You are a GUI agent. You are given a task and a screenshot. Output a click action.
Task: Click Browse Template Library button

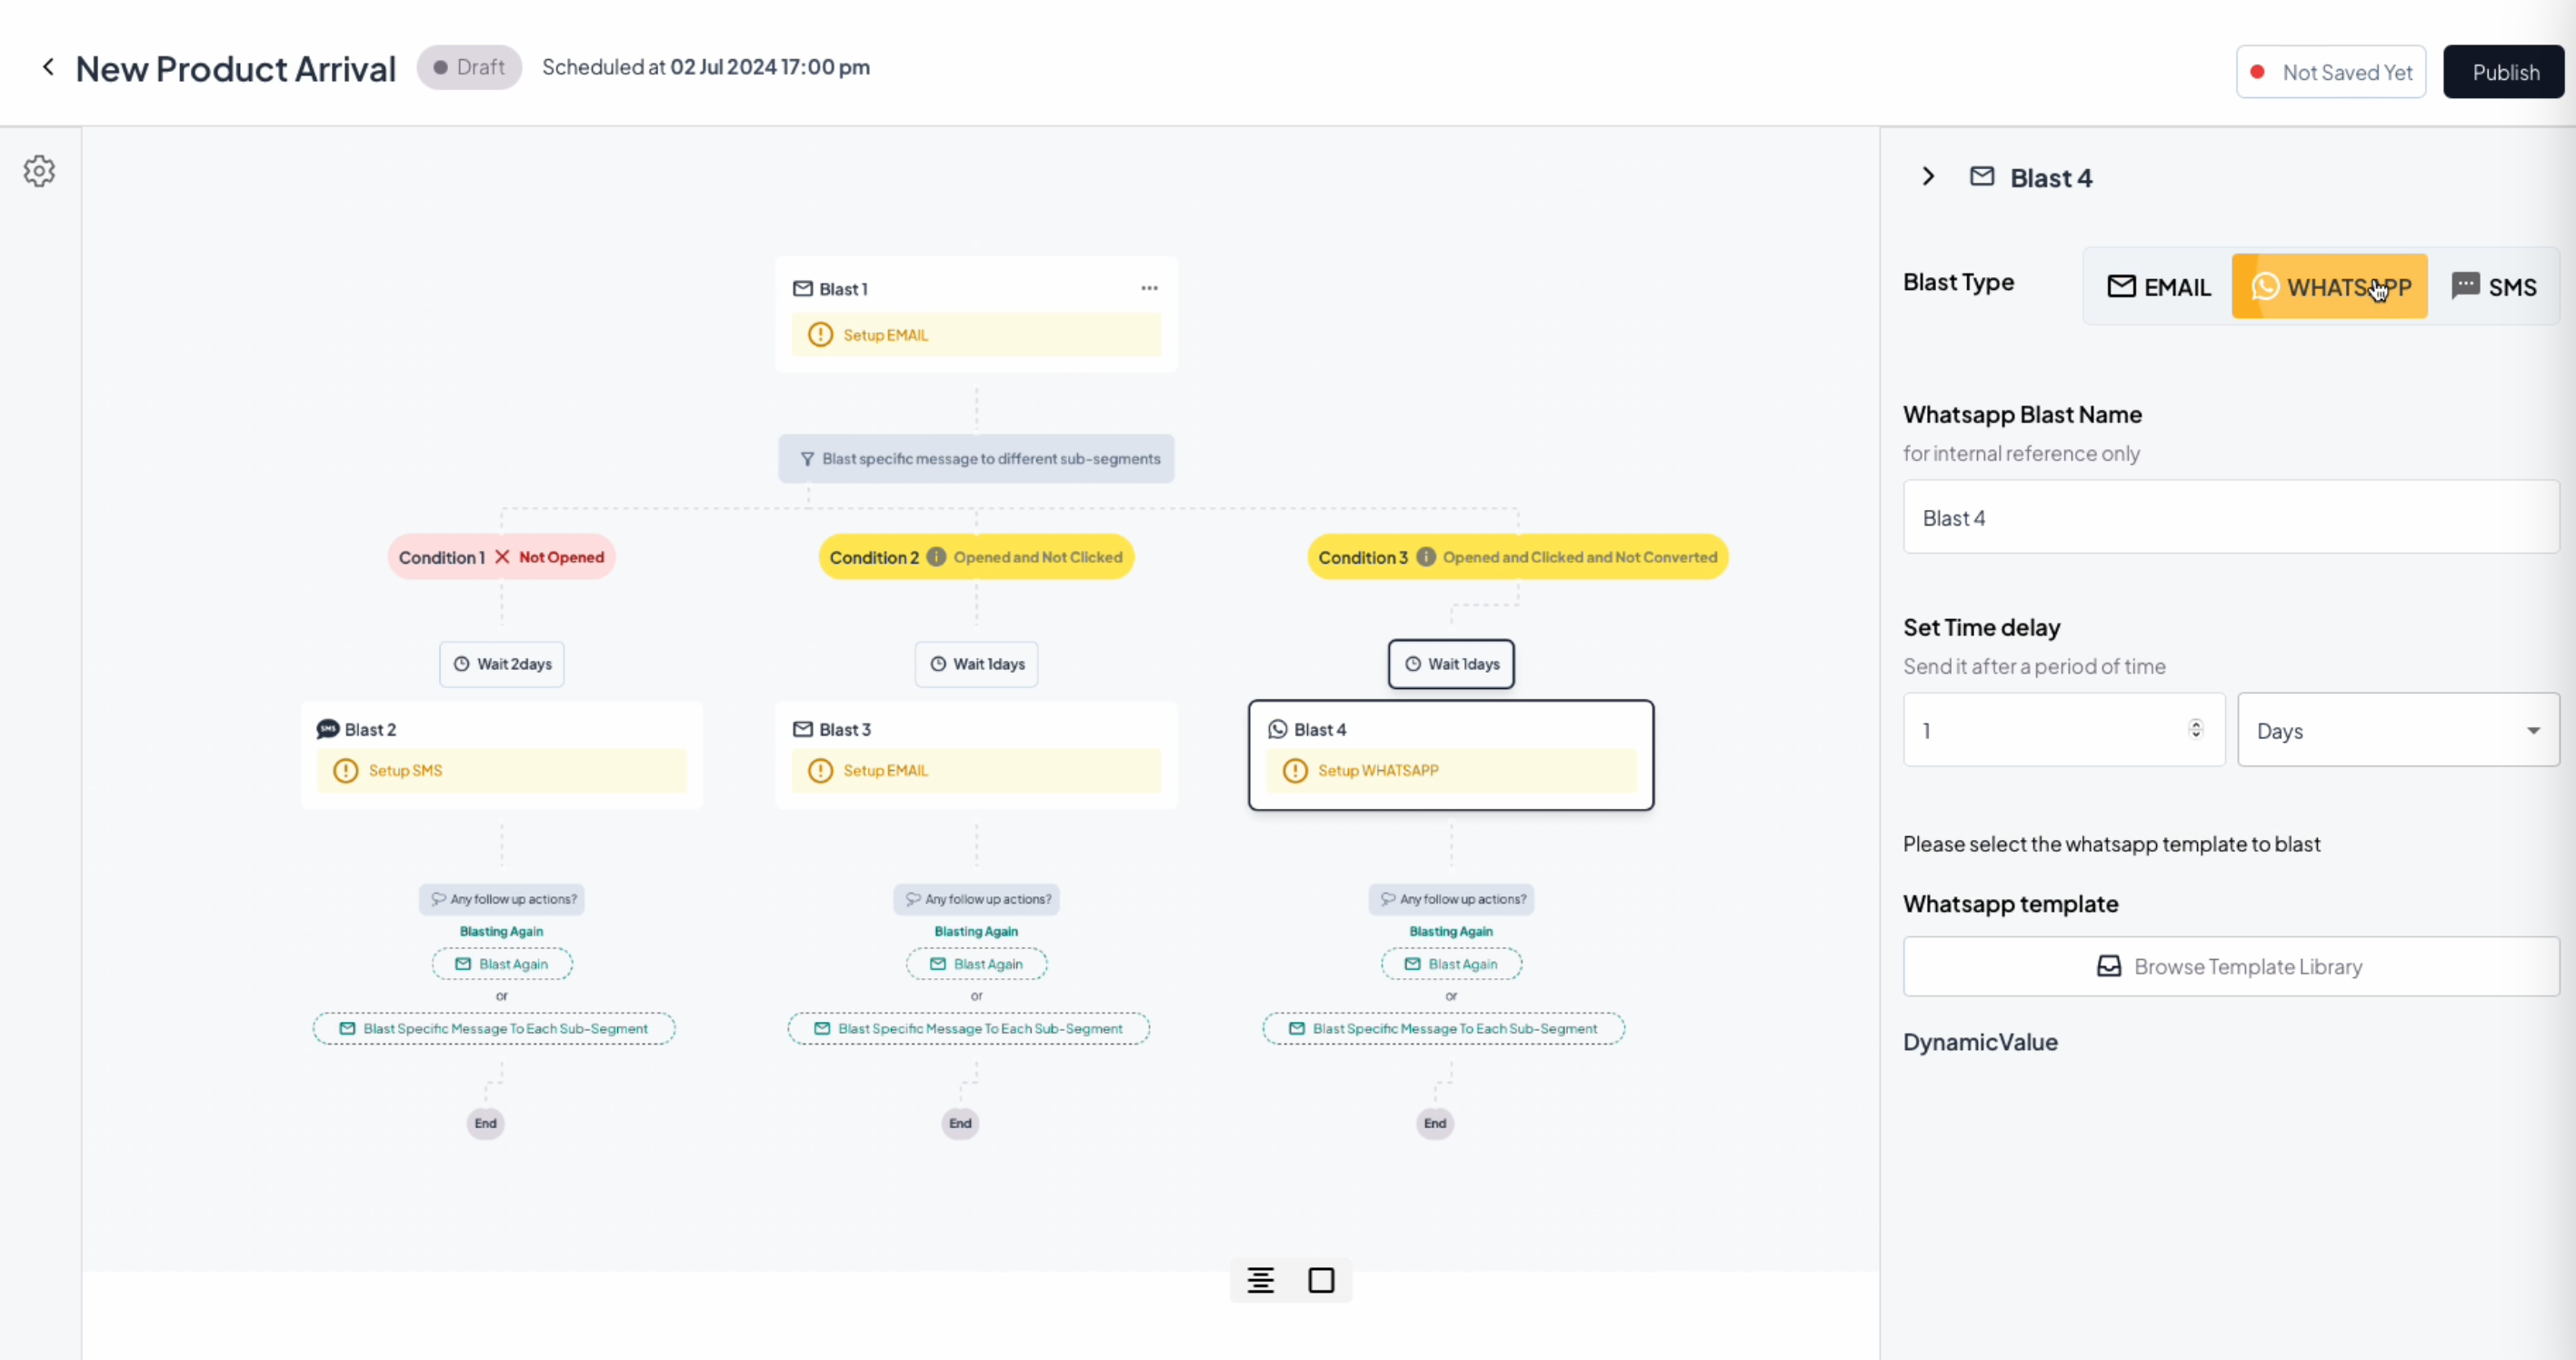point(2230,966)
